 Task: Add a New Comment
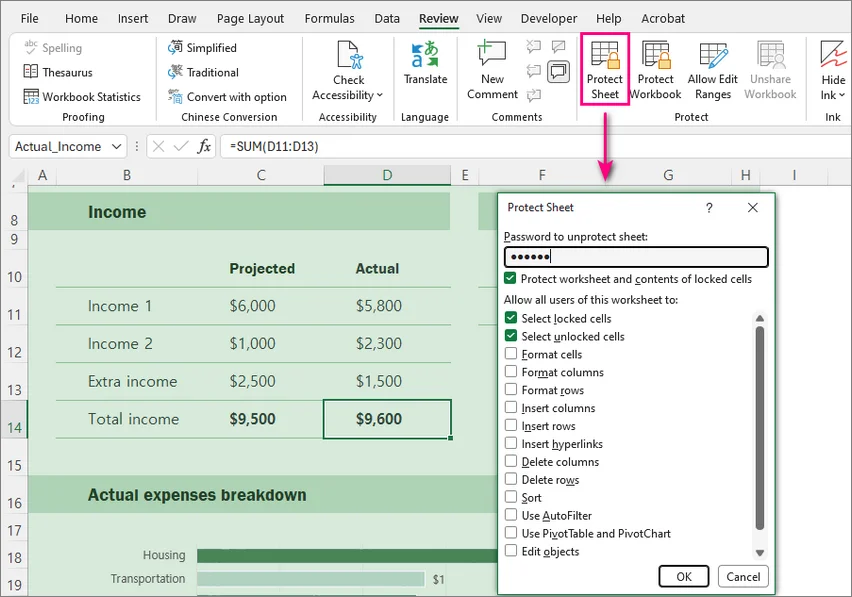point(492,70)
